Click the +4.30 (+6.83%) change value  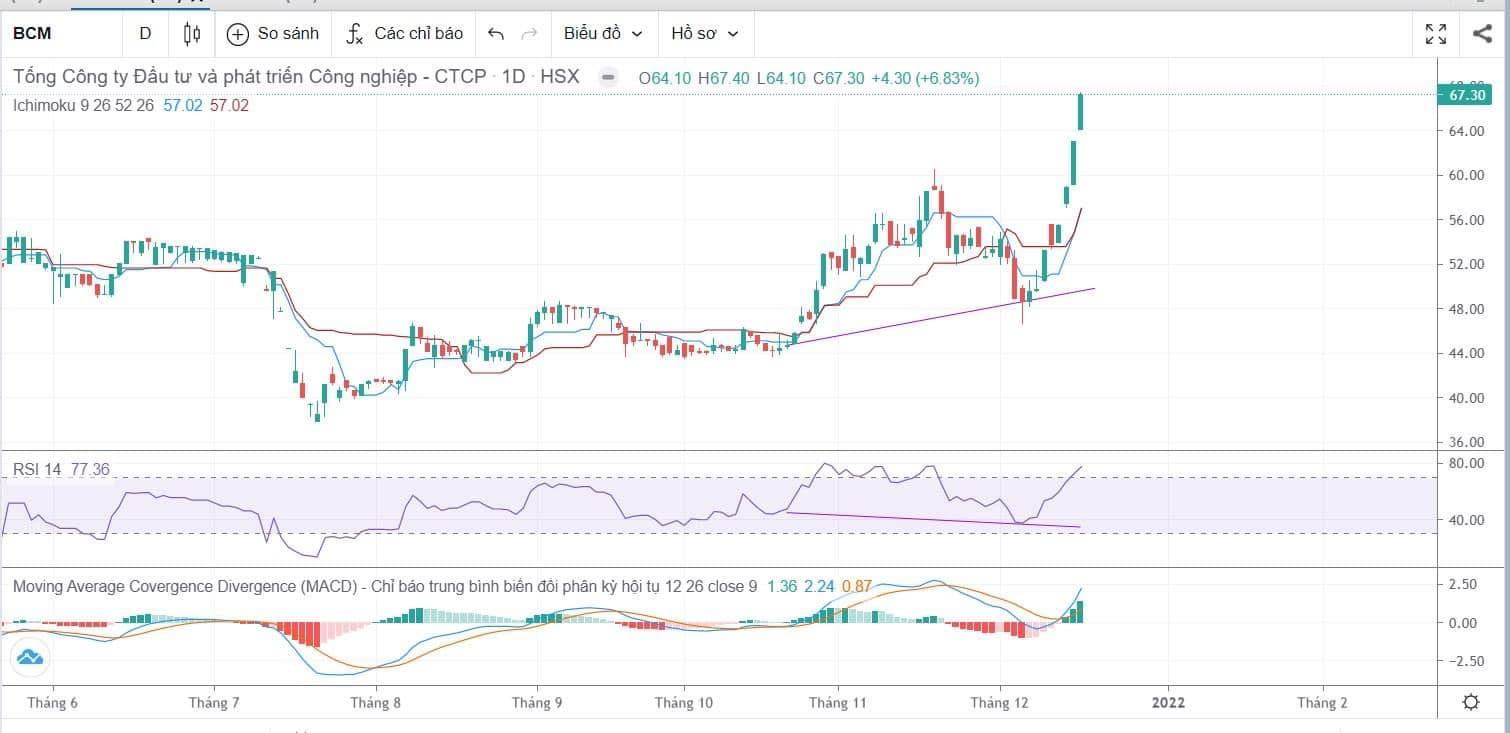[925, 77]
